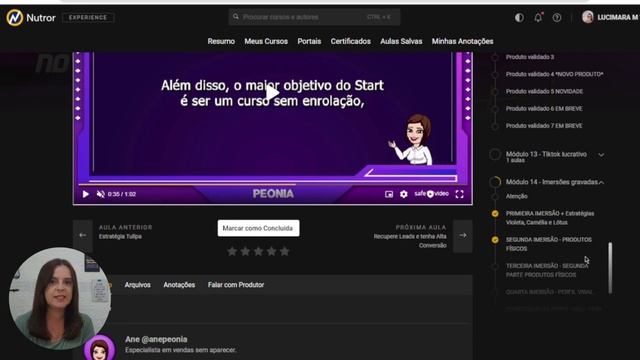The height and width of the screenshot is (360, 640).
Task: Switch to the Anotações tab
Action: click(179, 285)
